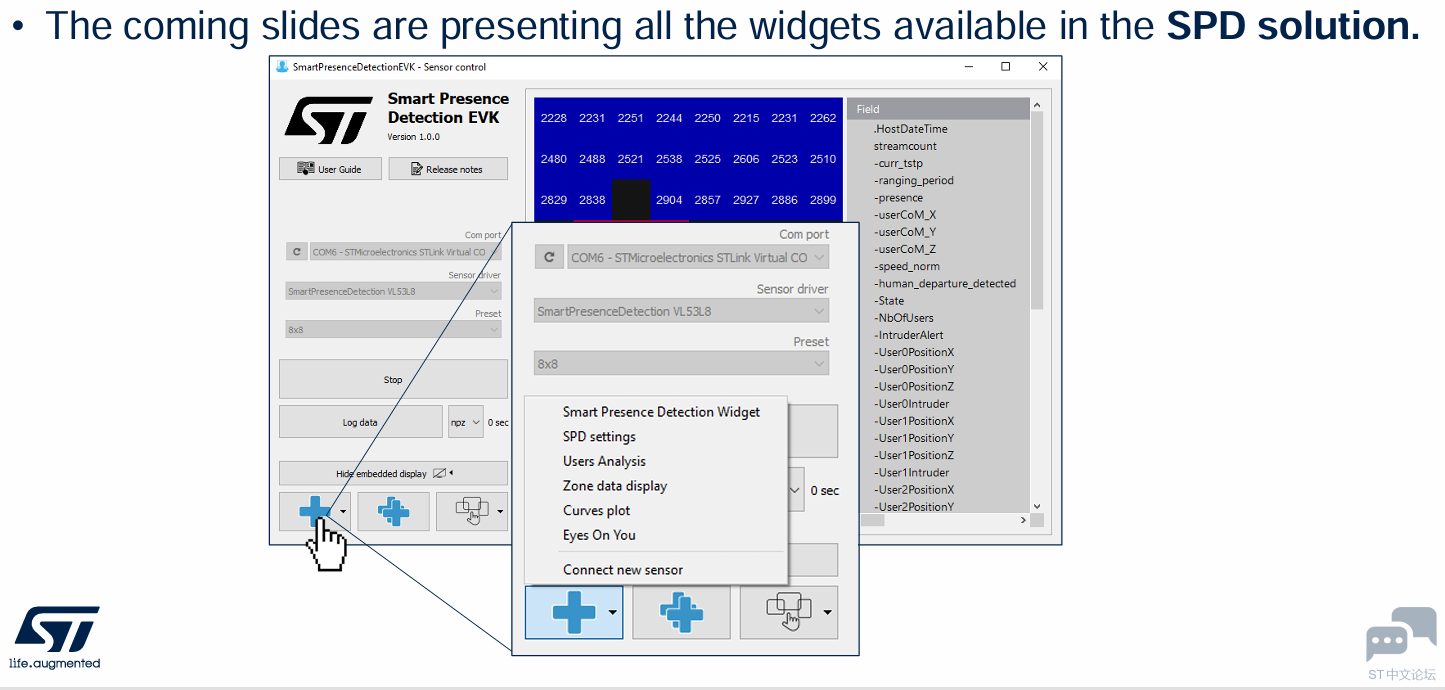Refresh COM ports in the enlarged inset

pyautogui.click(x=548, y=257)
